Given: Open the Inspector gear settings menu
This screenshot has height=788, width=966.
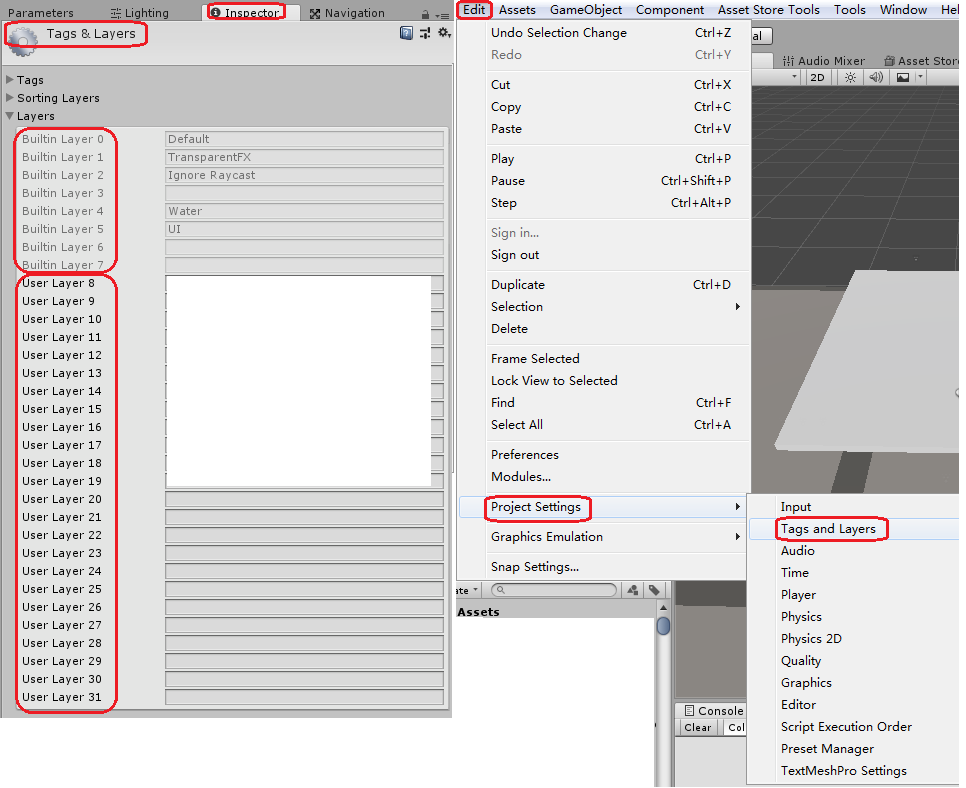Looking at the screenshot, I should (444, 33).
